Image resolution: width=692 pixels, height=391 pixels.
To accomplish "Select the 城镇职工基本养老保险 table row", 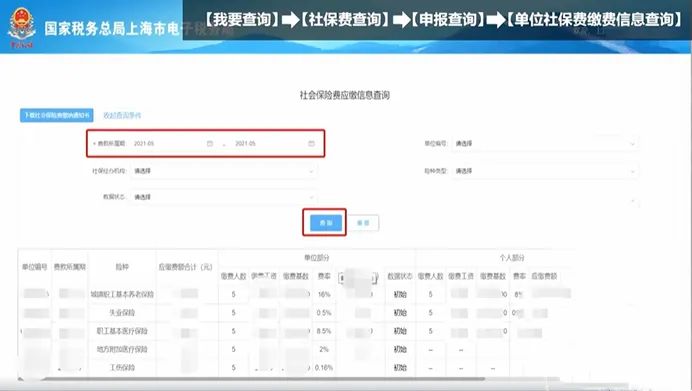I will [296, 294].
